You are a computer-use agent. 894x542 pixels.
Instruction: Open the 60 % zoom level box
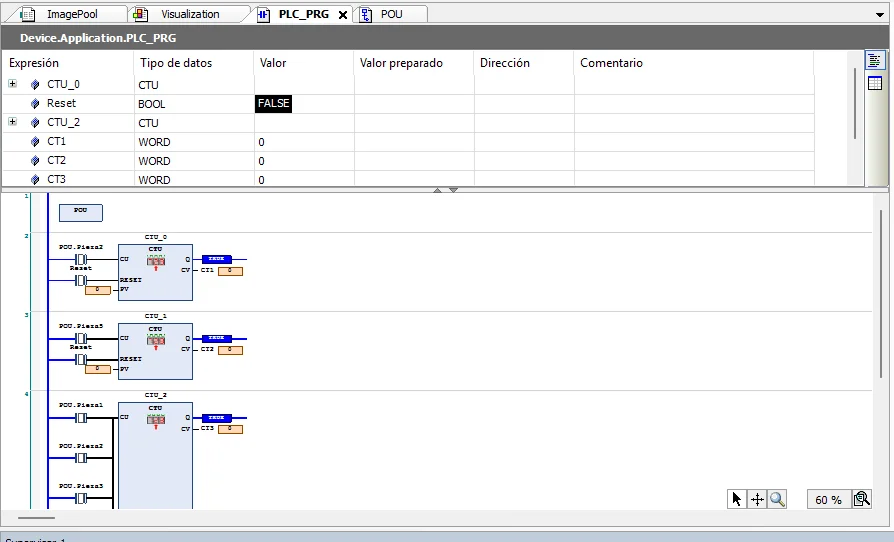coord(828,499)
